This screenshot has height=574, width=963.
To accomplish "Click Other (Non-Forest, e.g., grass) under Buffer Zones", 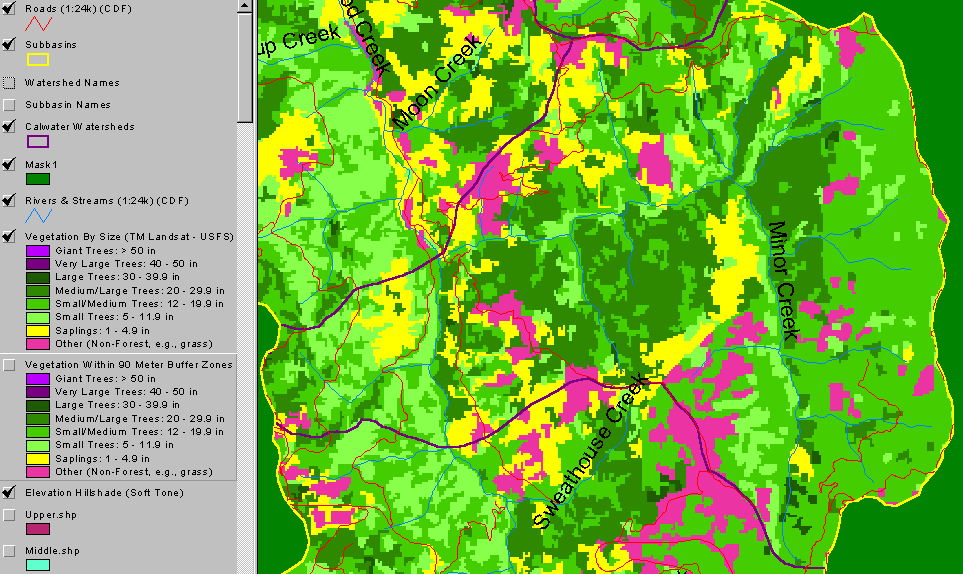I will coord(134,472).
